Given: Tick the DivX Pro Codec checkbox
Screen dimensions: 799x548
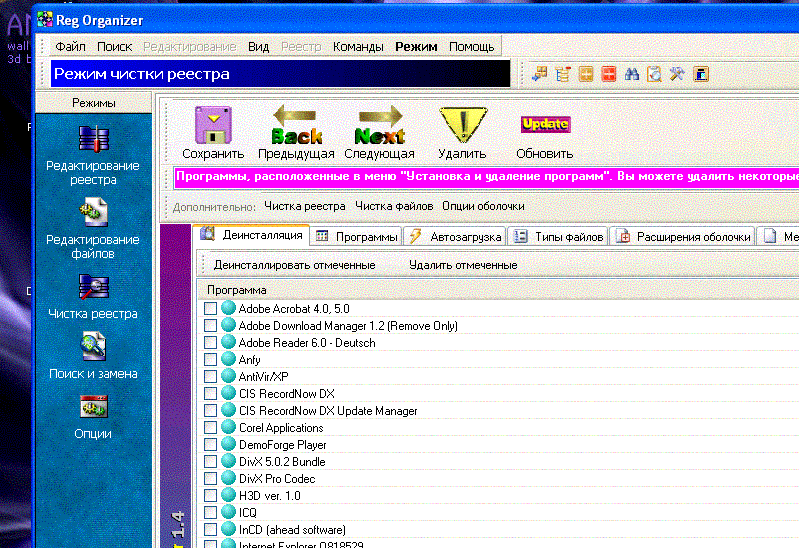Looking at the screenshot, I should click(x=210, y=479).
